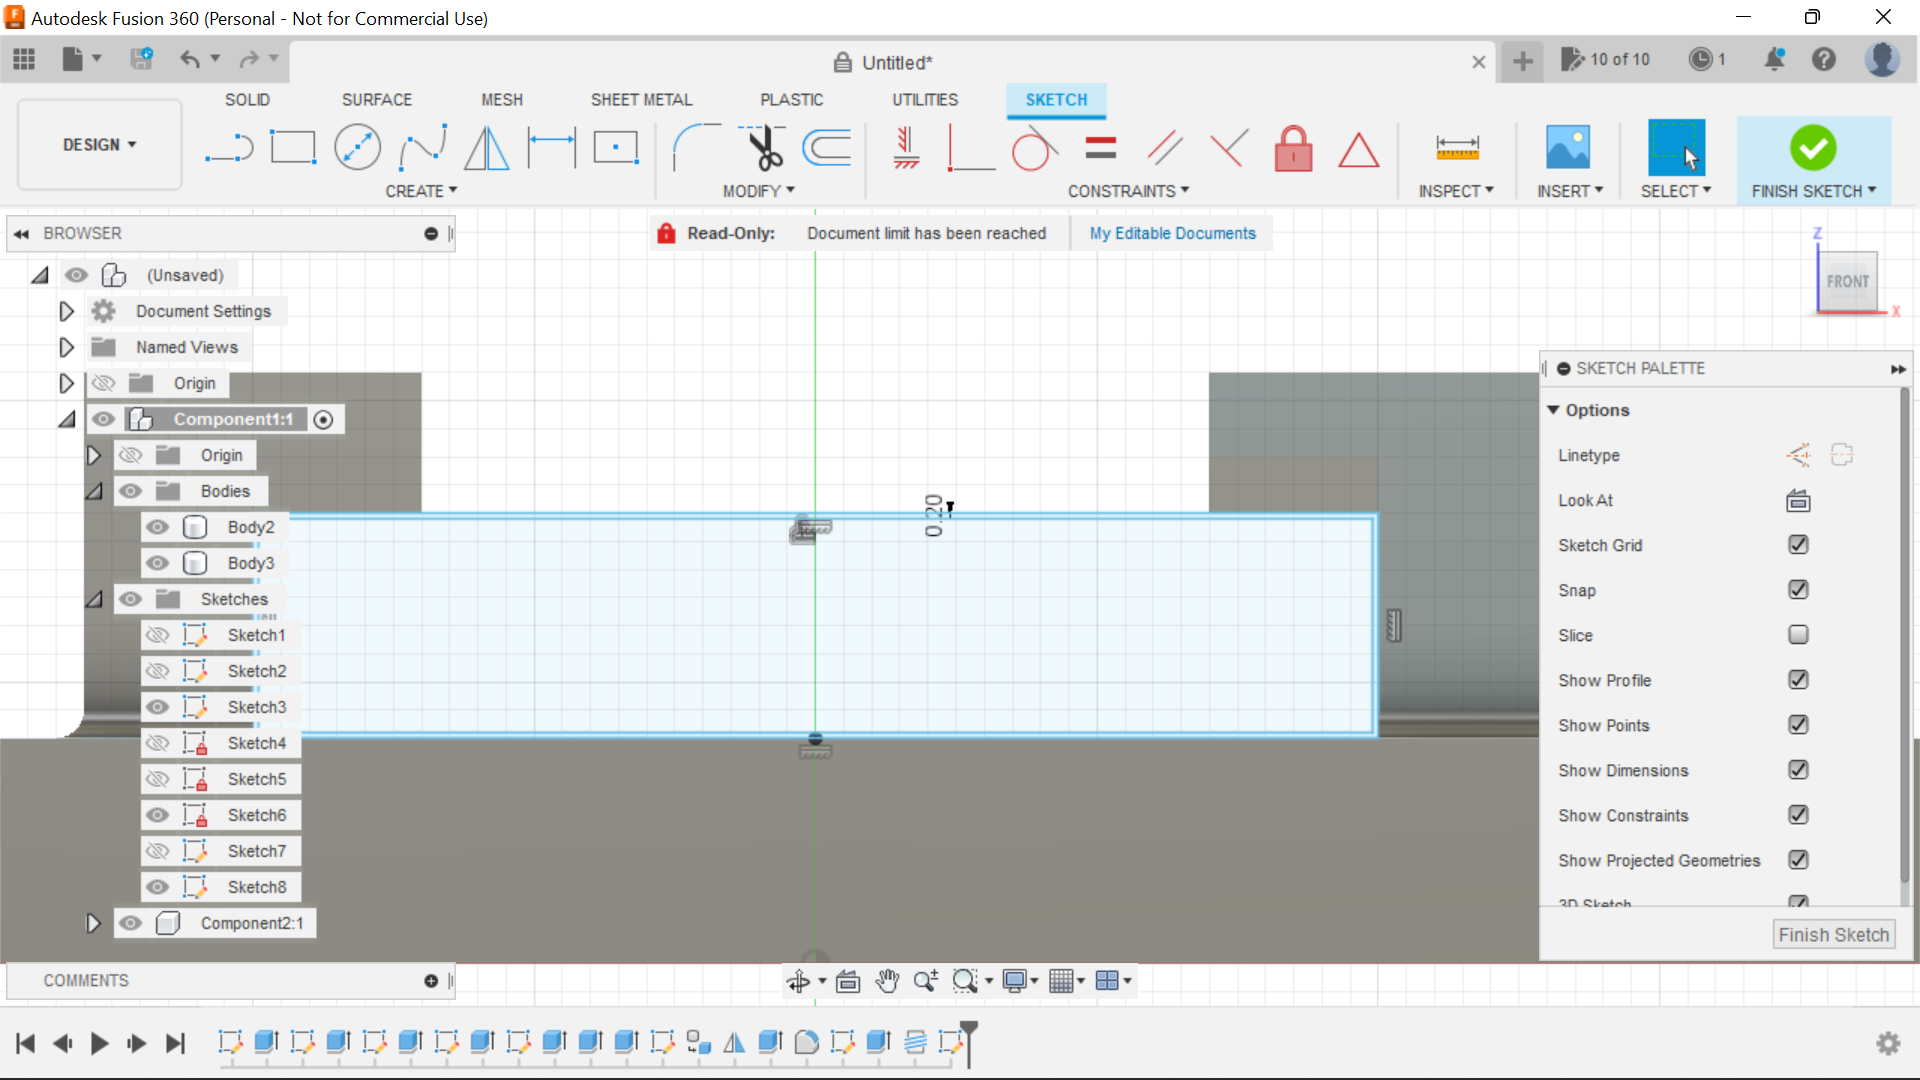The height and width of the screenshot is (1080, 1920).
Task: Expand the Named Views node
Action: click(66, 347)
